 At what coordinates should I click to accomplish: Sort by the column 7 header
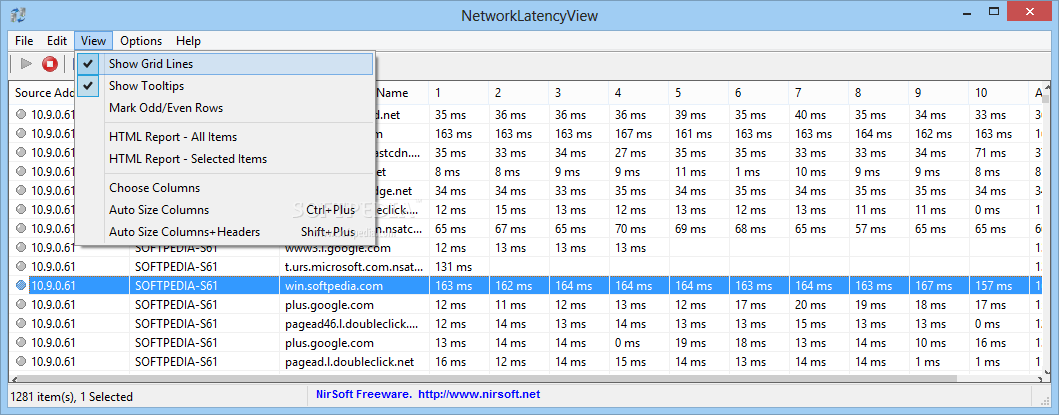[819, 93]
